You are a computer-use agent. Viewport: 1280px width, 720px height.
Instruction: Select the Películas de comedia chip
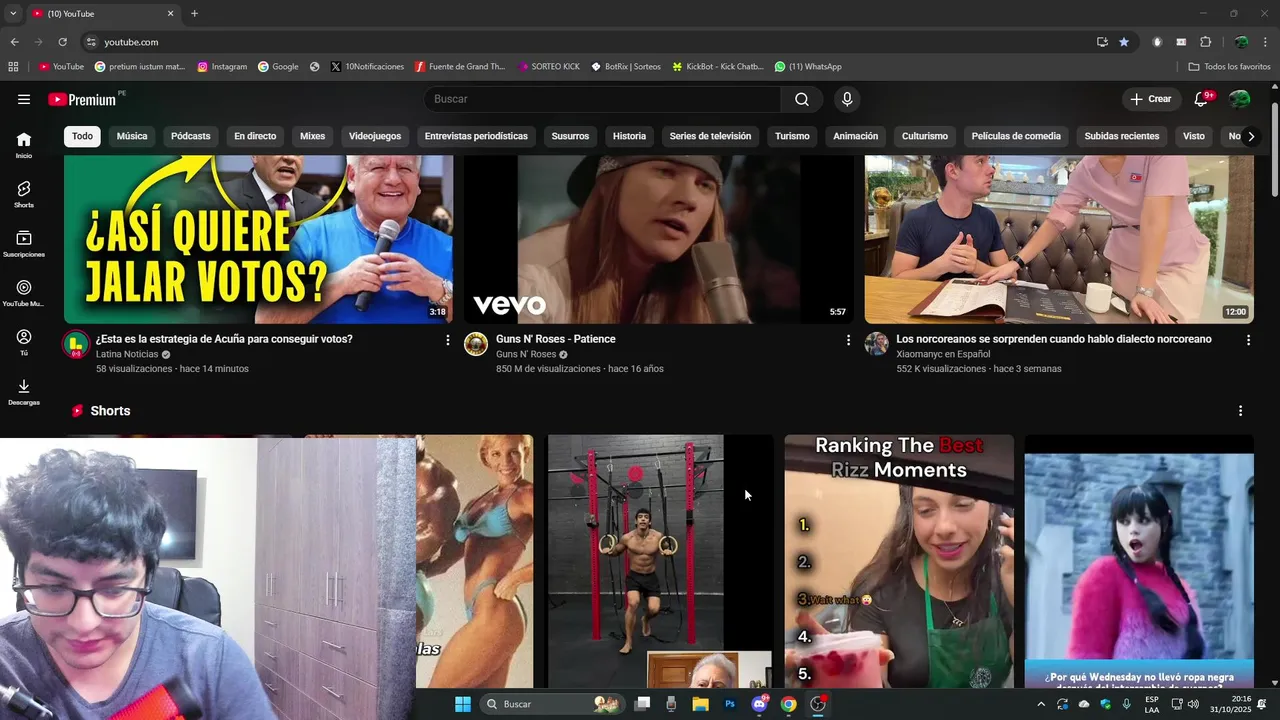[1016, 136]
